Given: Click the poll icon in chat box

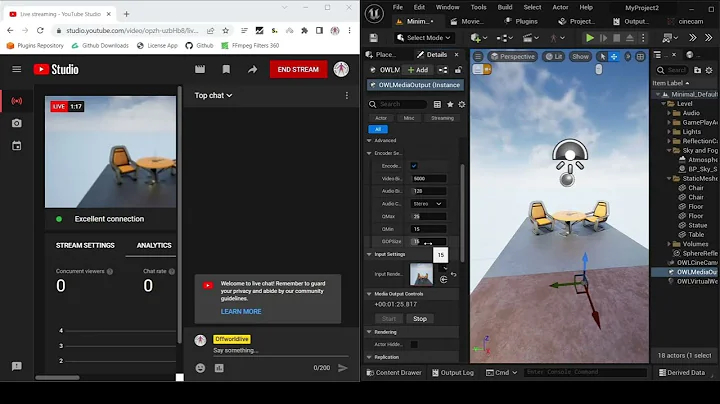Looking at the screenshot, I should pos(219,368).
